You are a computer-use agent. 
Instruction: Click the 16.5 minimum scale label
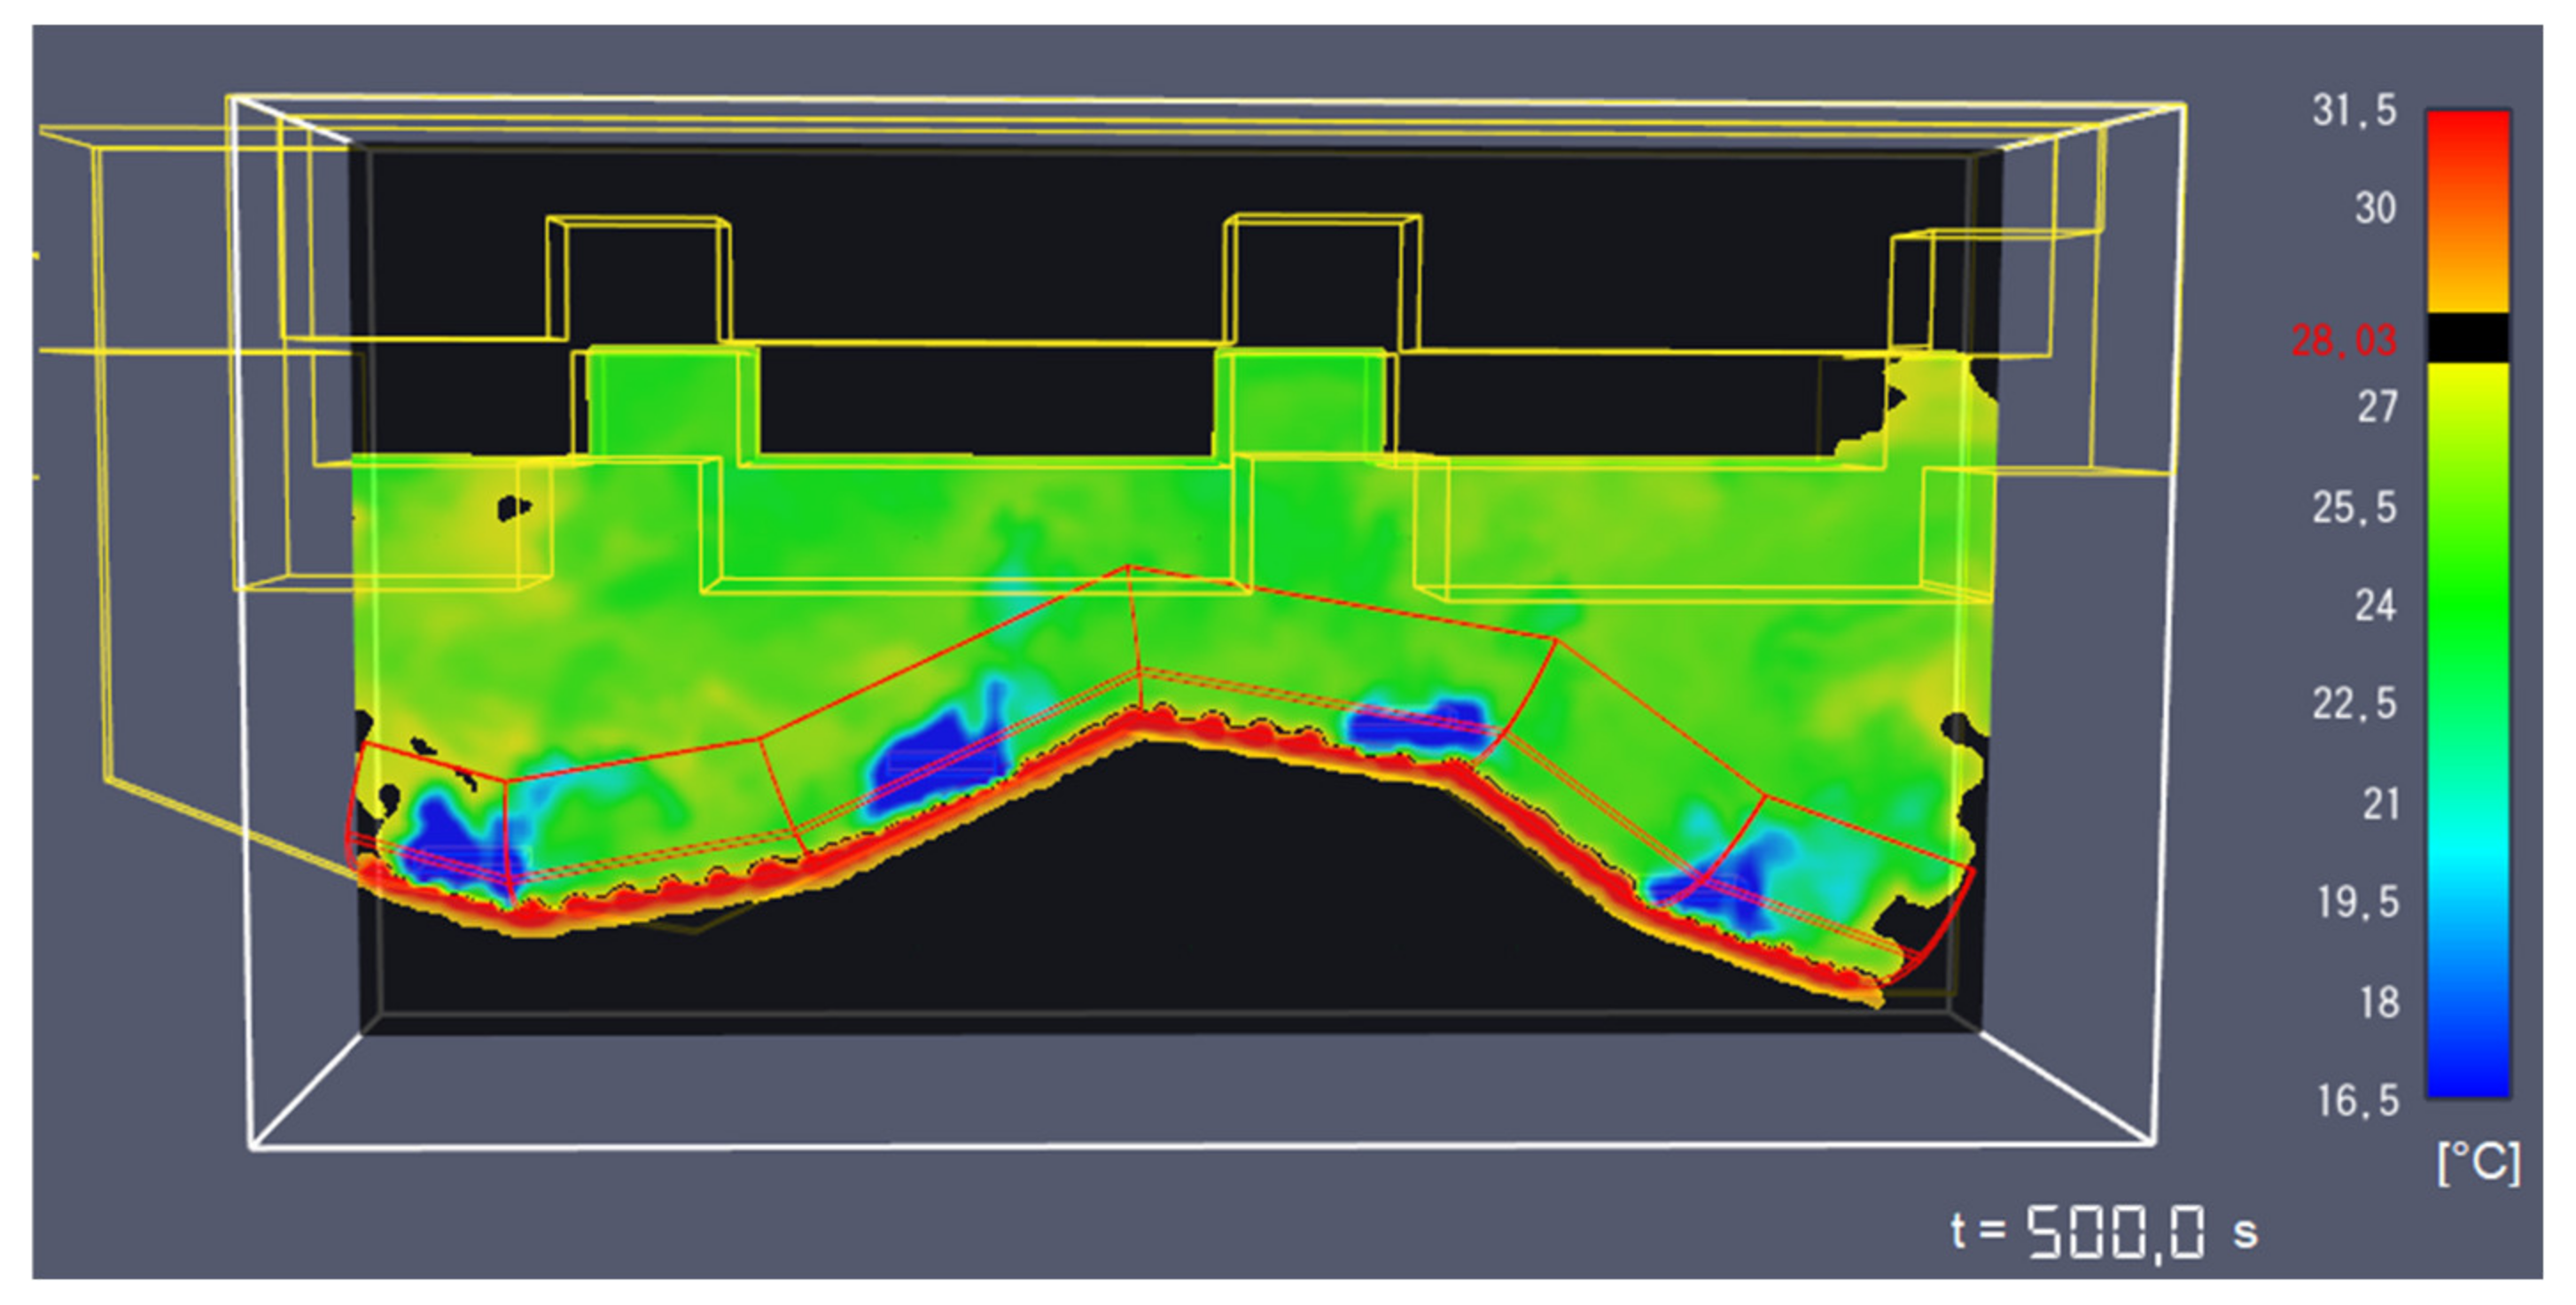click(x=2357, y=1100)
